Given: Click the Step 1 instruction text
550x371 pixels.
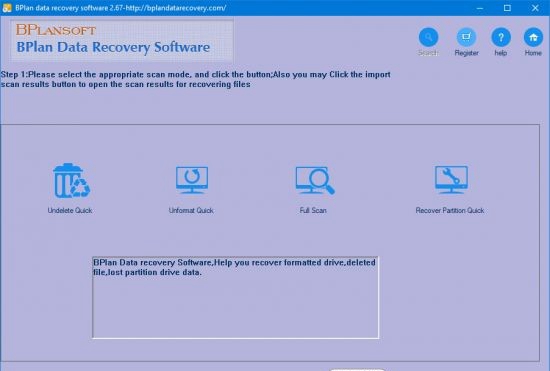Looking at the screenshot, I should point(195,79).
